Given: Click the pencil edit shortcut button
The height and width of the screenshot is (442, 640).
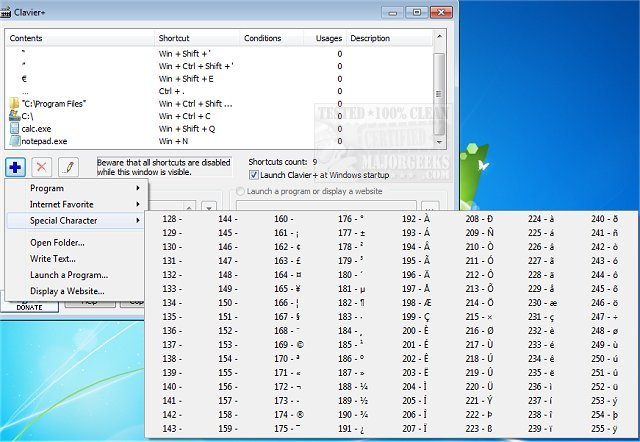Looking at the screenshot, I should (68, 166).
